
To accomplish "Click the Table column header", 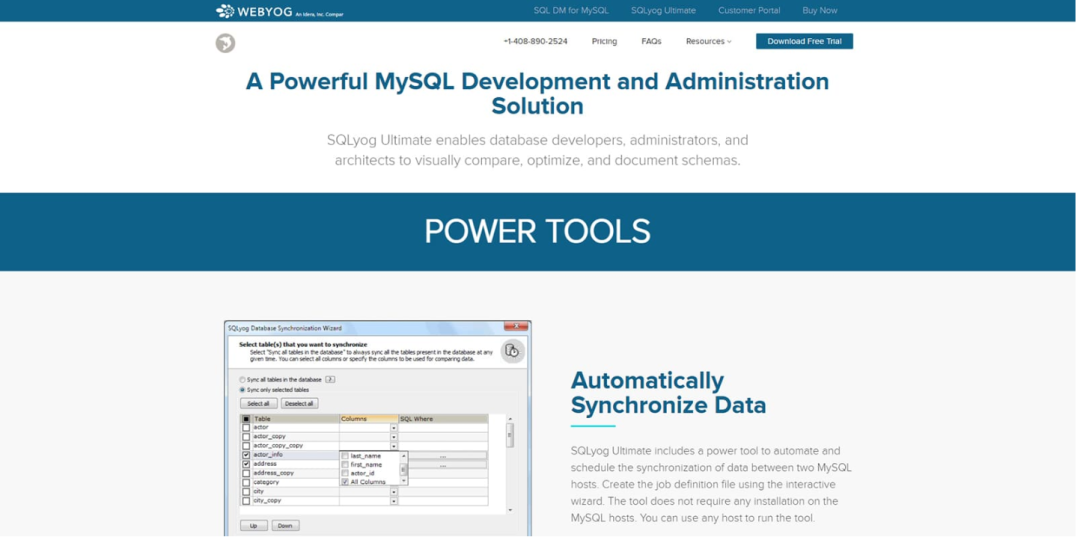I will pos(295,419).
